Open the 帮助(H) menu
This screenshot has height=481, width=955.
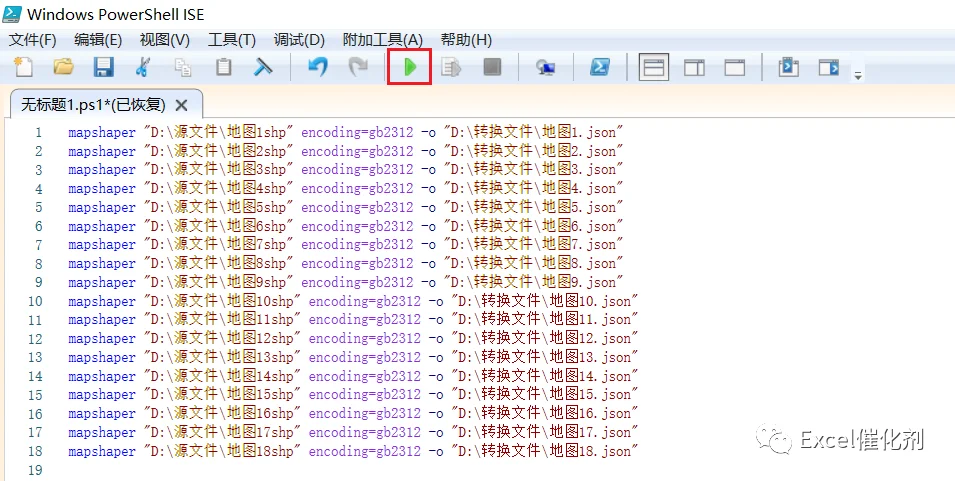coord(466,40)
